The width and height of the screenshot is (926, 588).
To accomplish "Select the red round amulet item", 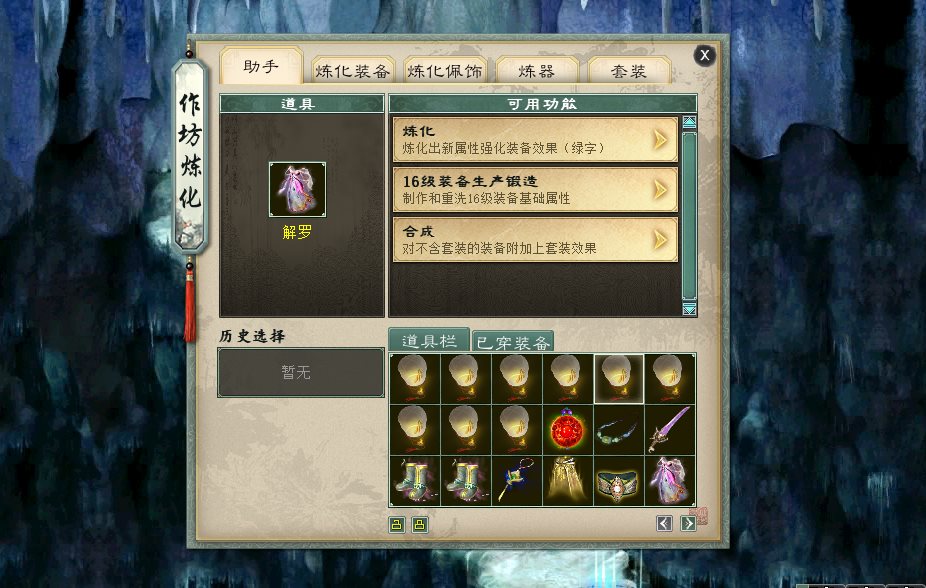I will 568,430.
